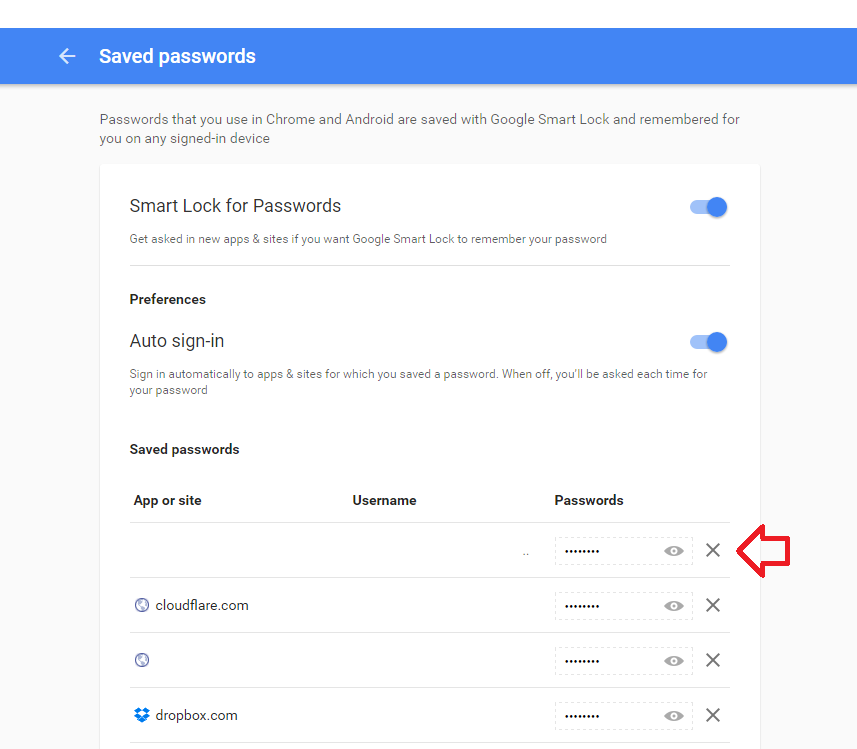The image size is (857, 749).
Task: Open the cloudflare.com site link
Action: point(202,605)
